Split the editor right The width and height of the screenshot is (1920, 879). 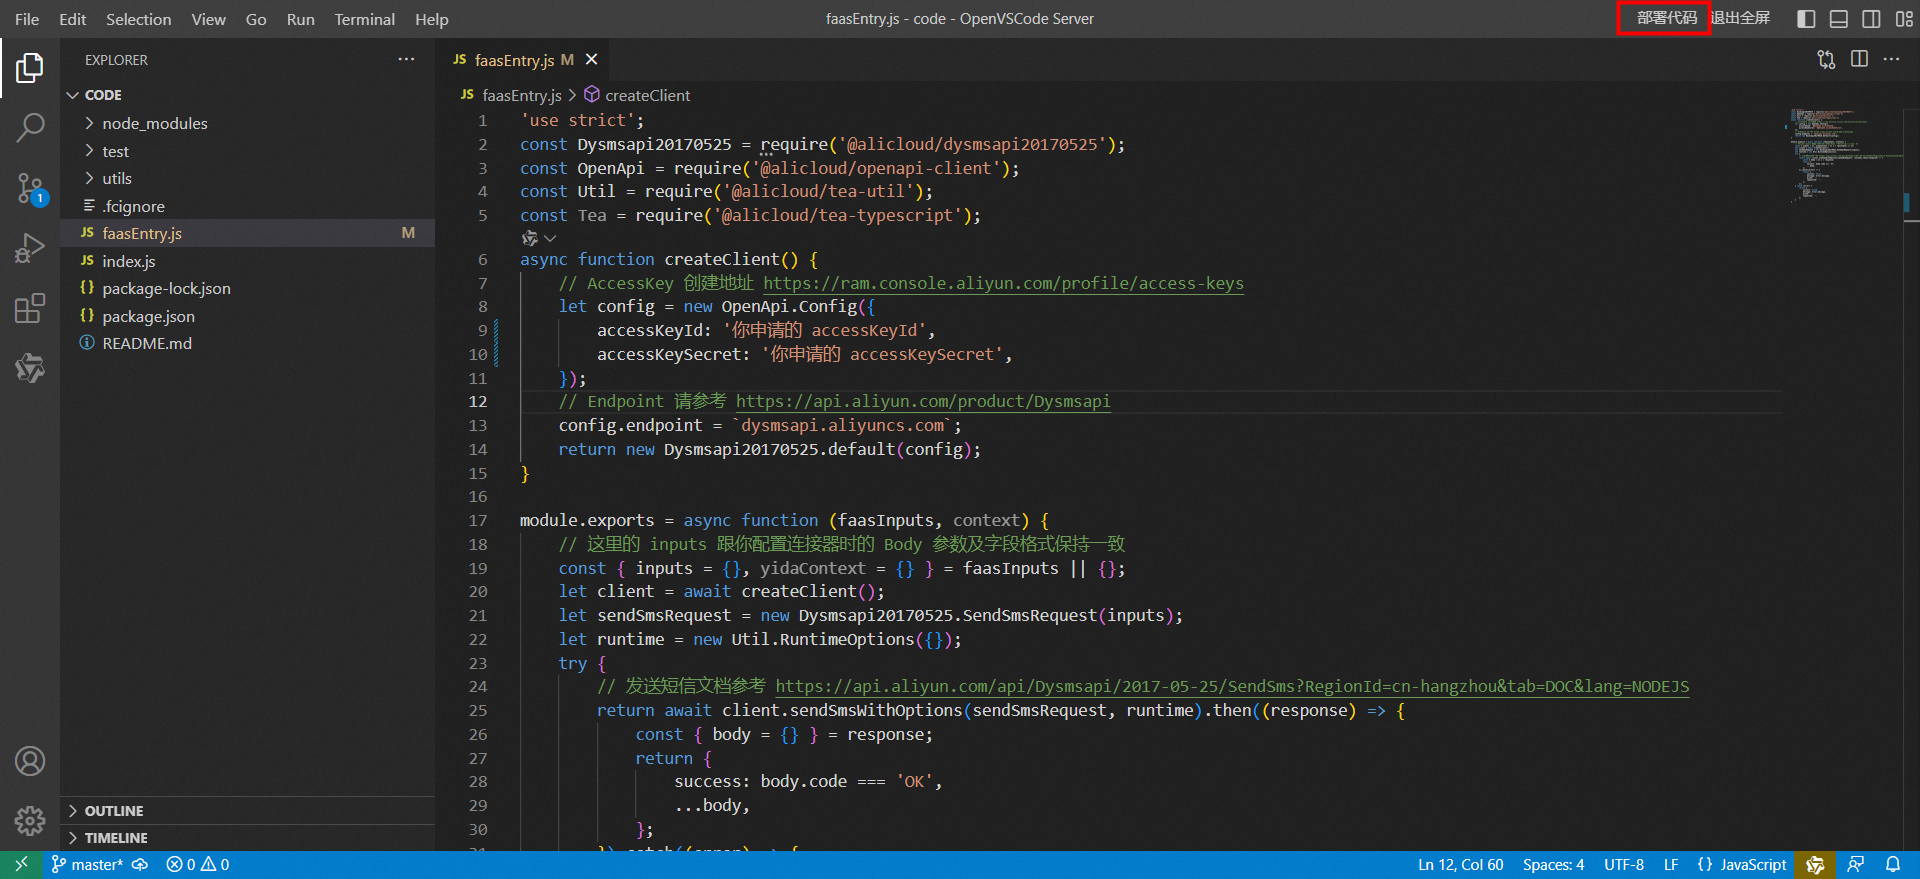tap(1859, 59)
